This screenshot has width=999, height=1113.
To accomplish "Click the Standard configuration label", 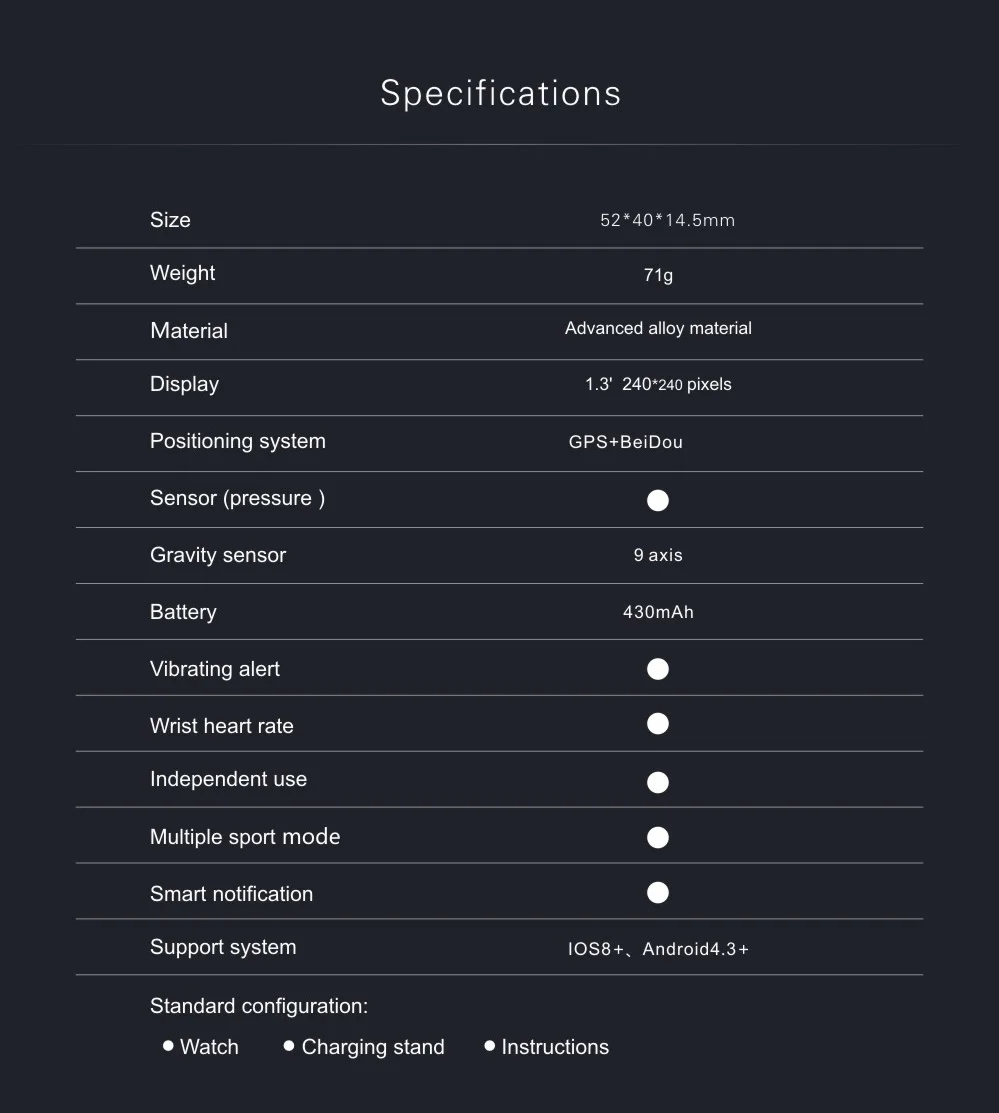I will [259, 1006].
